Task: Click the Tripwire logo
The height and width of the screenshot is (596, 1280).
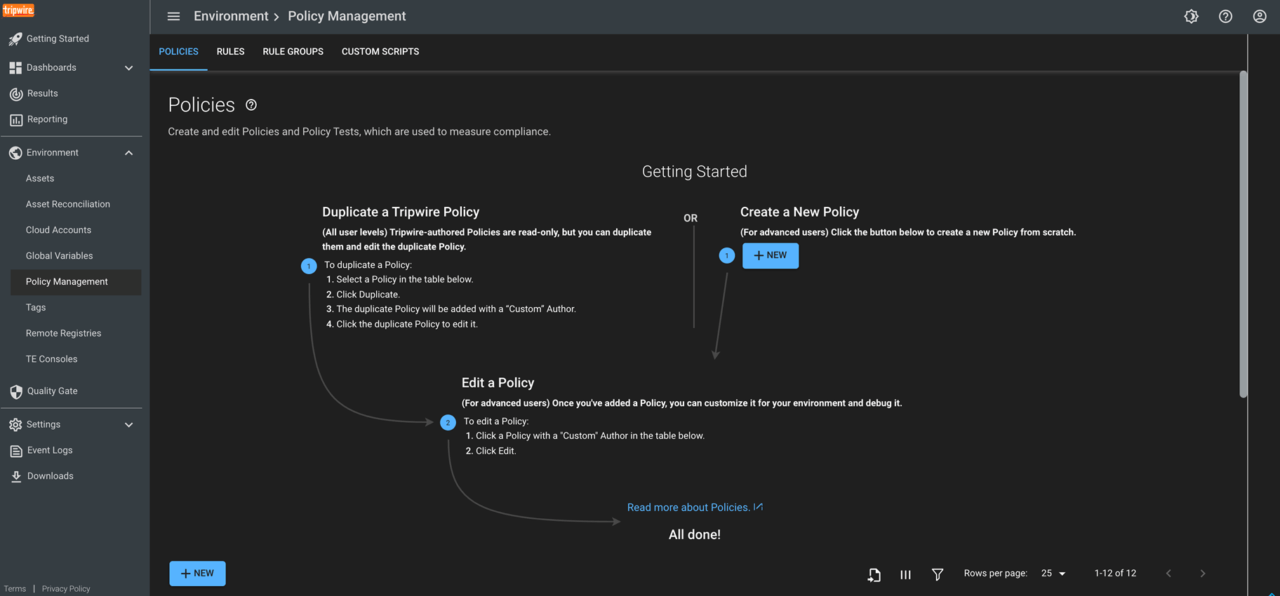Action: coord(18,10)
